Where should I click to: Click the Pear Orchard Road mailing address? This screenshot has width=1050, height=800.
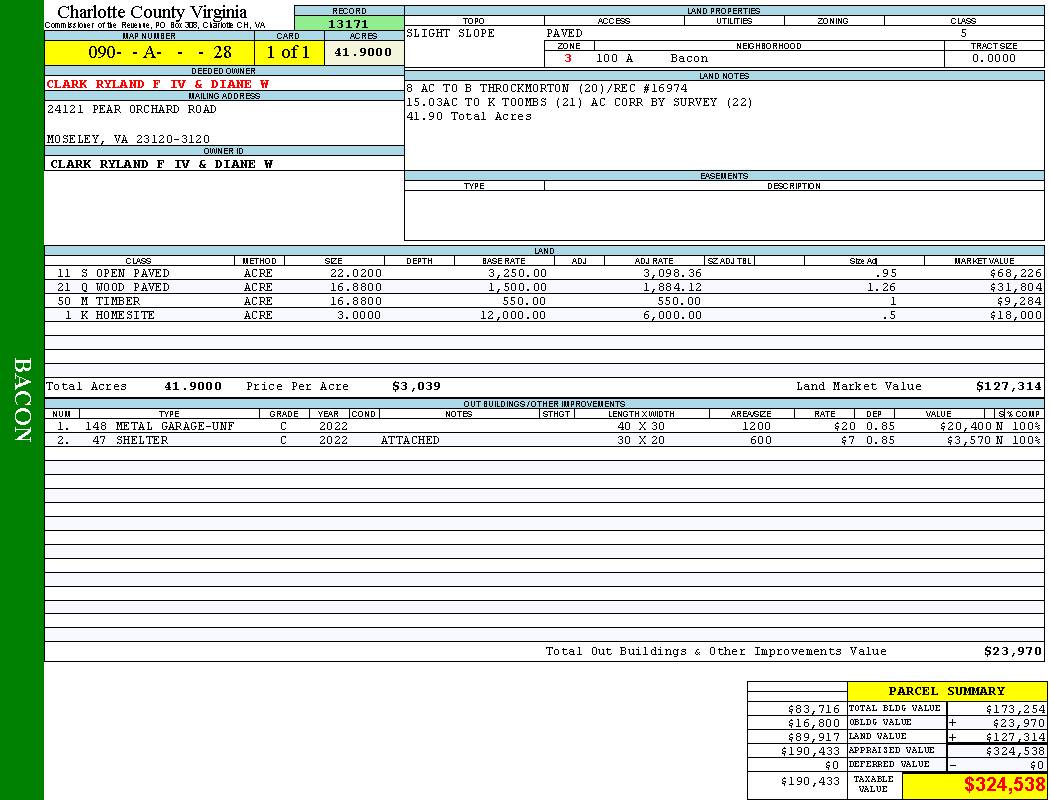(131, 109)
